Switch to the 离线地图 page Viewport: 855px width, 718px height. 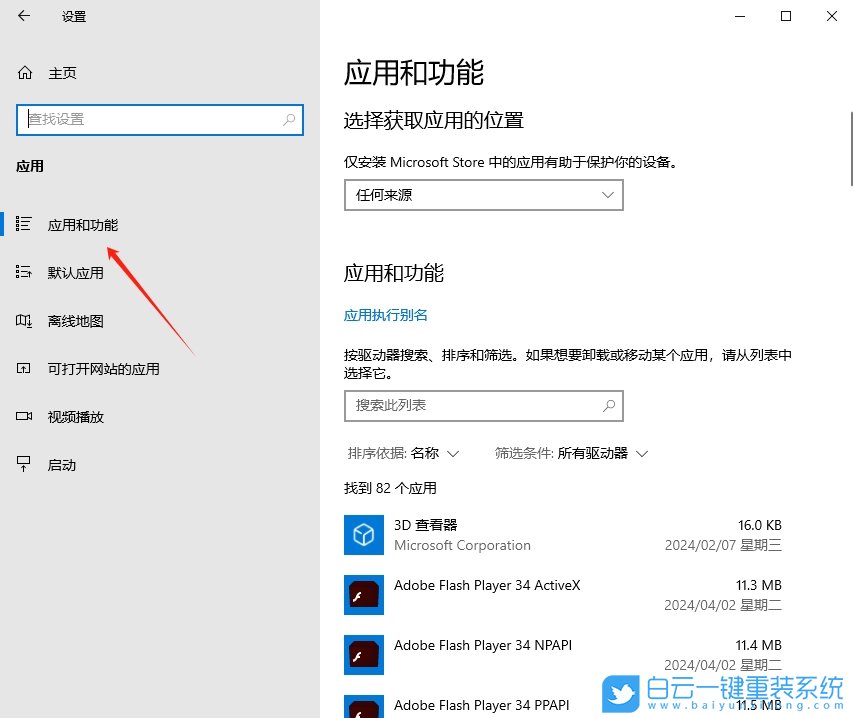point(74,320)
